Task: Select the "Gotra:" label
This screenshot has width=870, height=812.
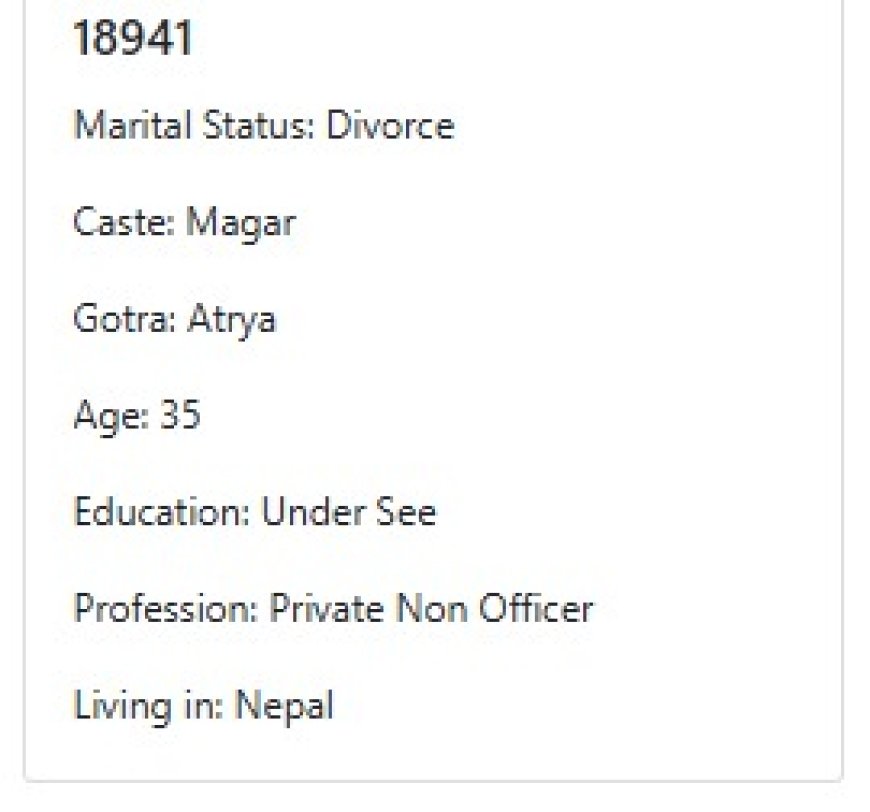Action: point(125,319)
